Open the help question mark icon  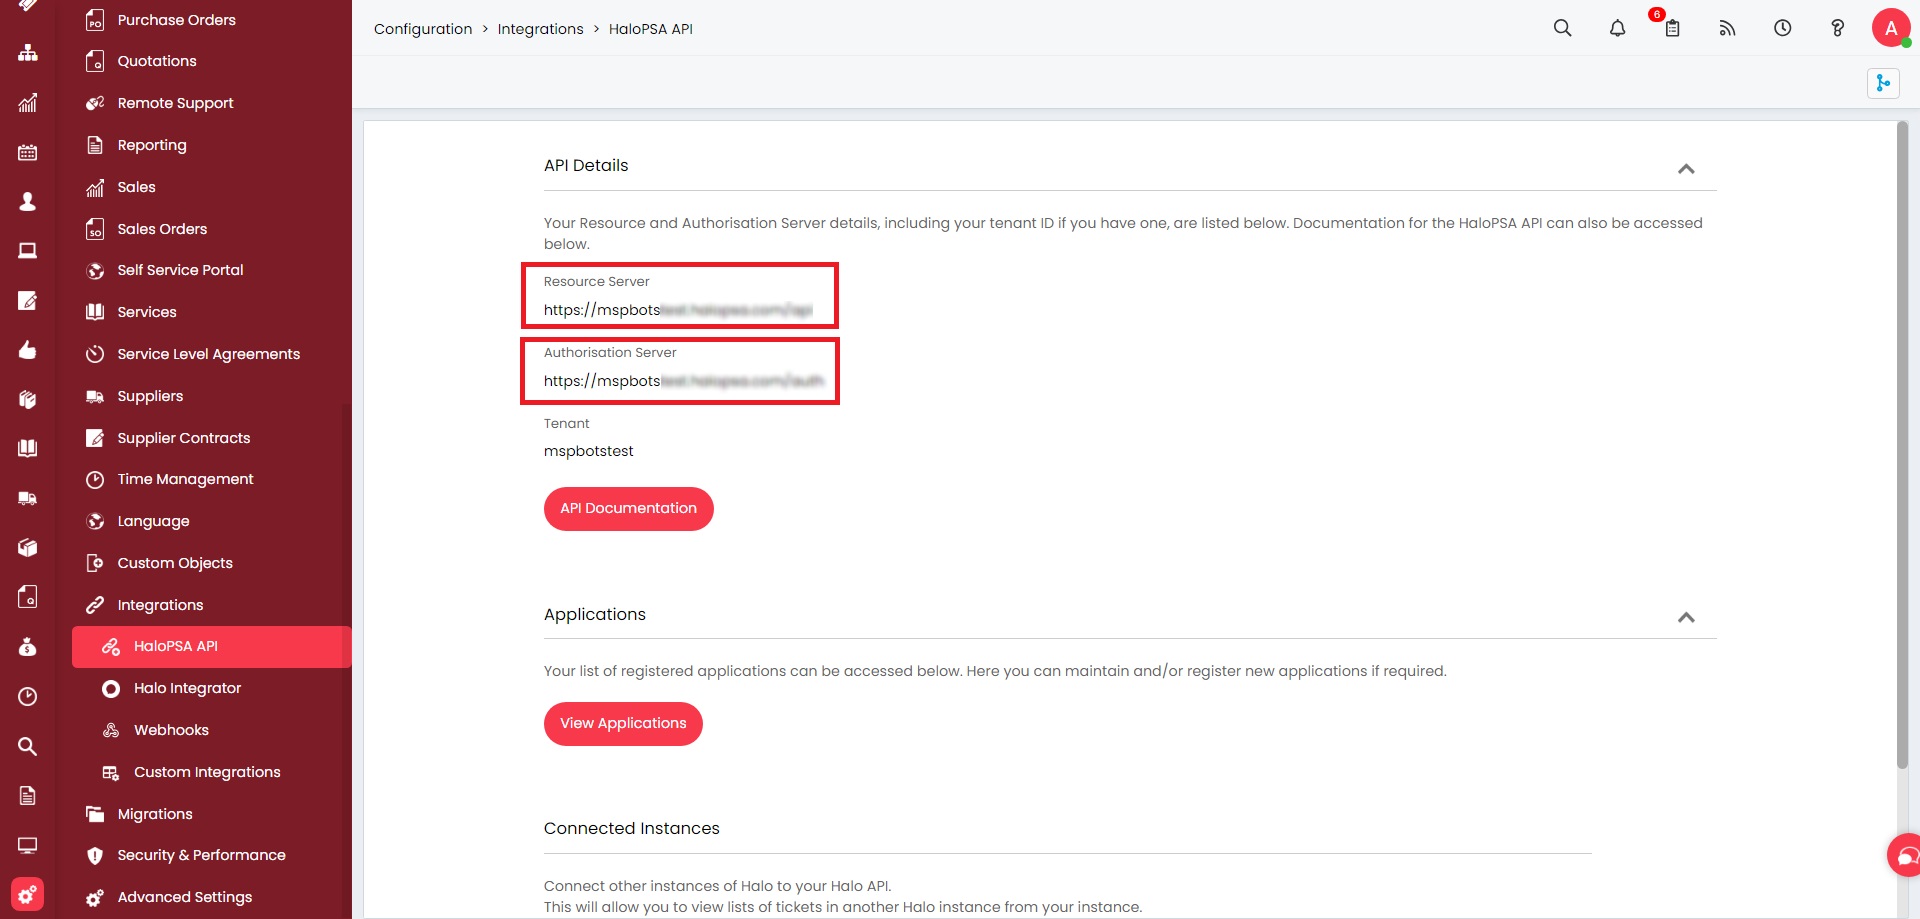[x=1837, y=28]
